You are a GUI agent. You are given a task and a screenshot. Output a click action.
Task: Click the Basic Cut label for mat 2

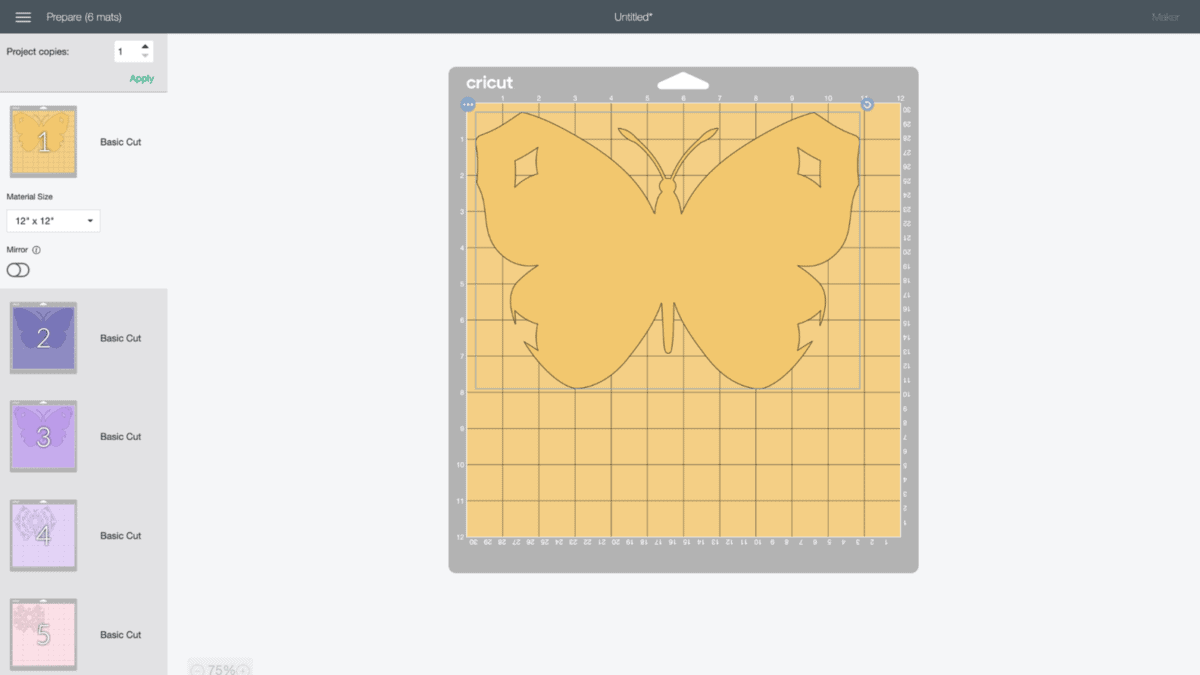pyautogui.click(x=120, y=338)
